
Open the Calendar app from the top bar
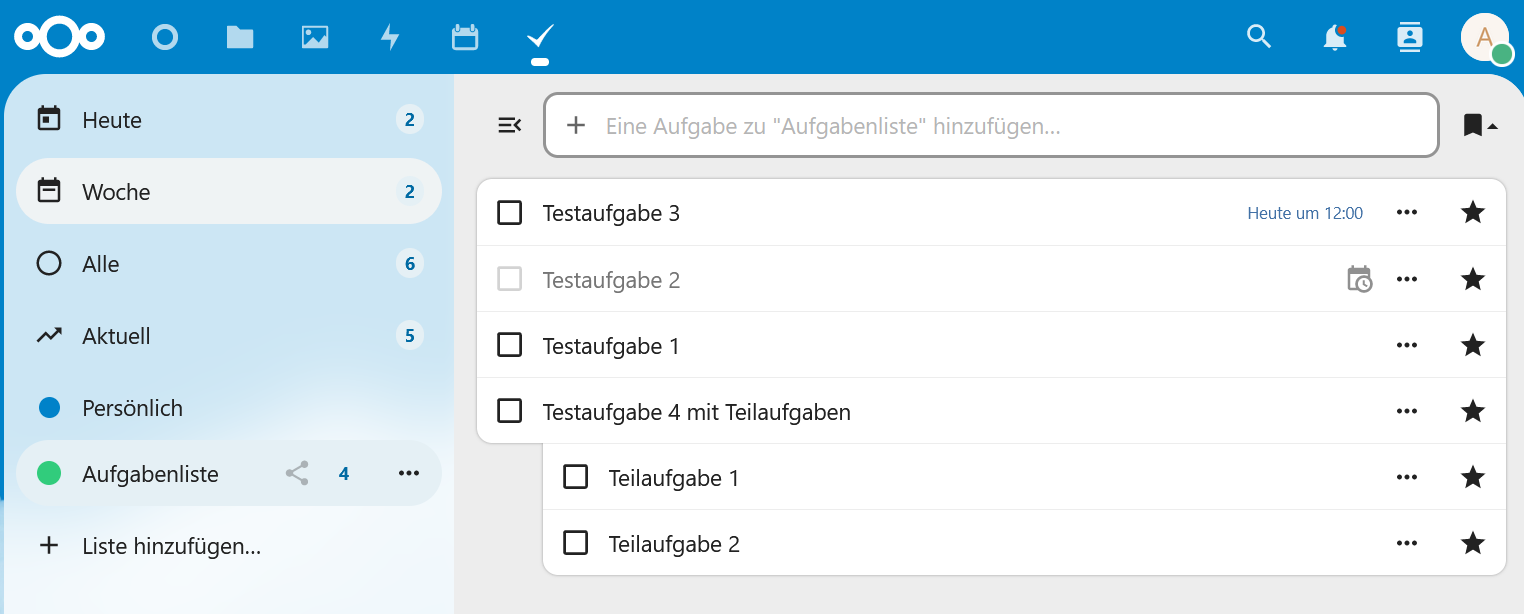tap(464, 36)
